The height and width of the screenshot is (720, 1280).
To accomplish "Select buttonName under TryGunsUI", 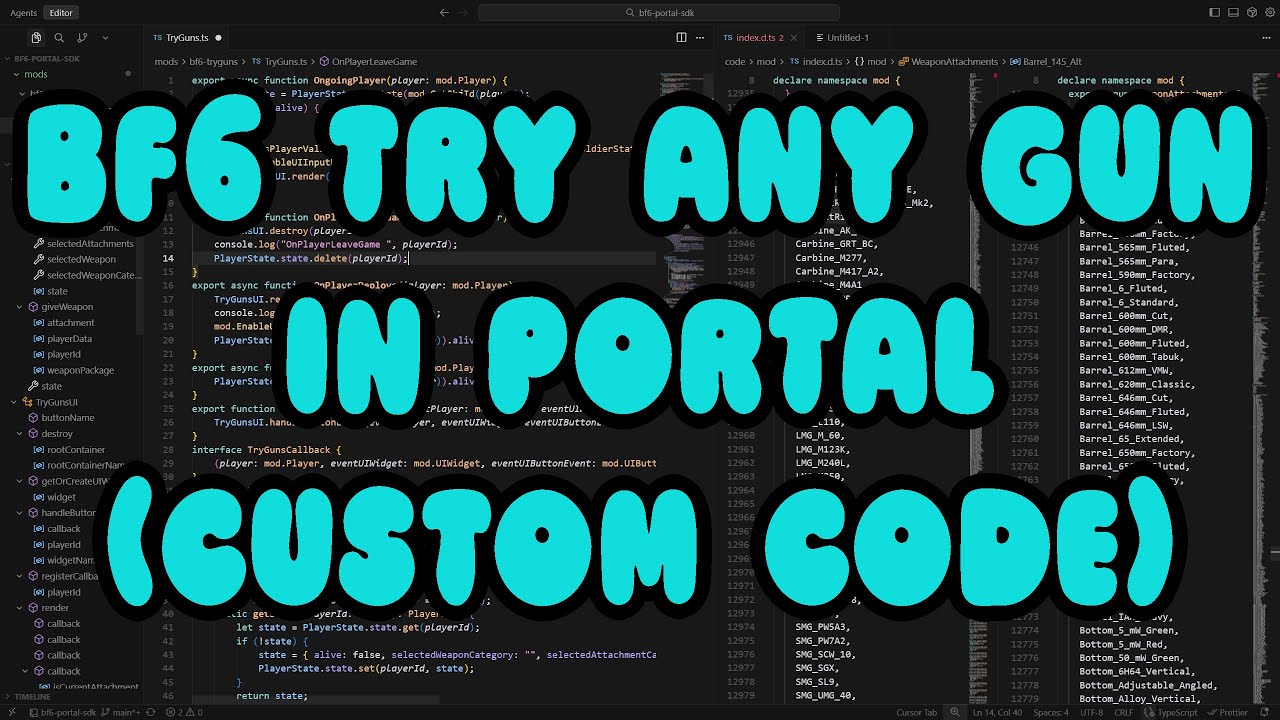I will point(68,418).
